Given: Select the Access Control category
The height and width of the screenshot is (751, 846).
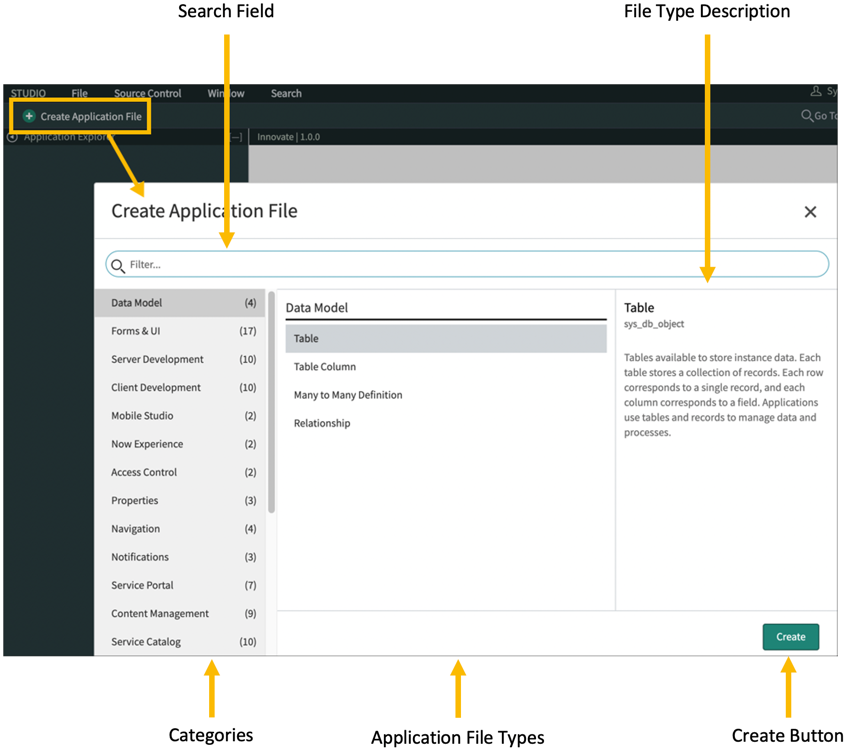Looking at the screenshot, I should point(147,472).
